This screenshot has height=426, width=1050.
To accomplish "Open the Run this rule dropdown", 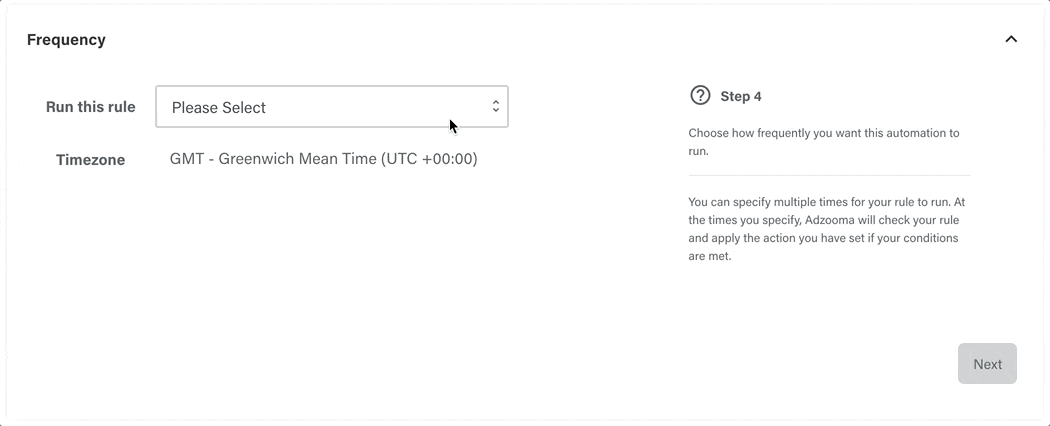I will [332, 106].
